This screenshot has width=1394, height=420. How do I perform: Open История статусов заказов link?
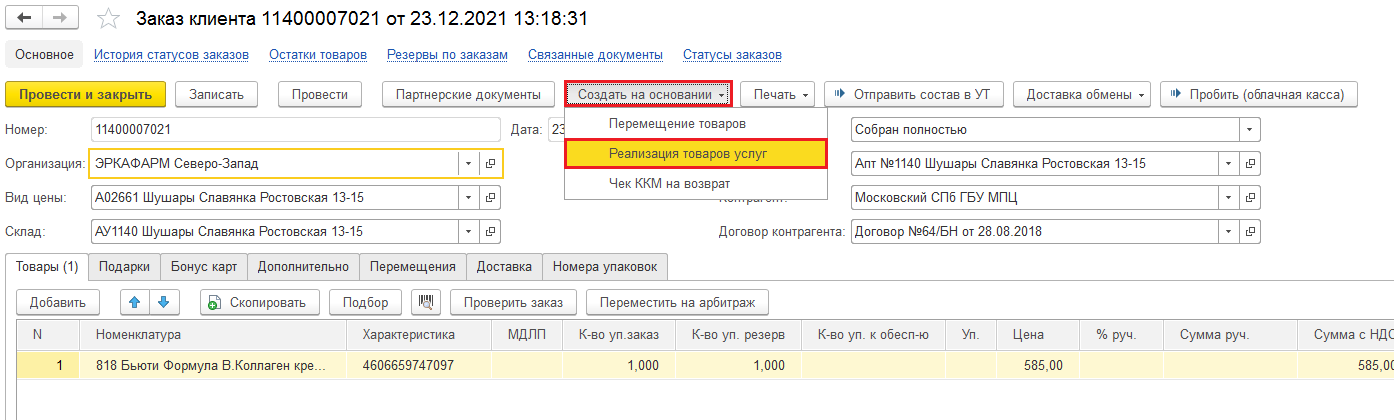(171, 55)
